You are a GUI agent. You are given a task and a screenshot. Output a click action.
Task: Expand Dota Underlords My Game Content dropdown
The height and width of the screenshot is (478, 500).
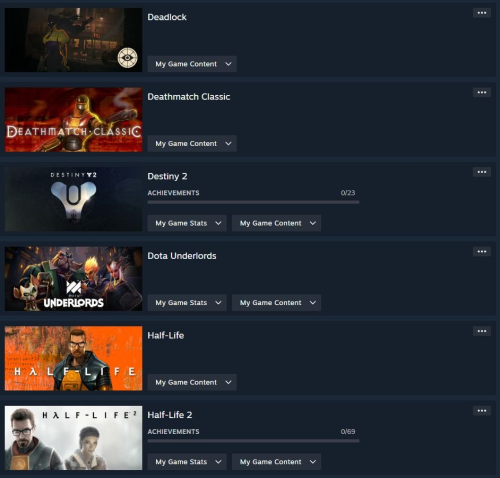276,303
